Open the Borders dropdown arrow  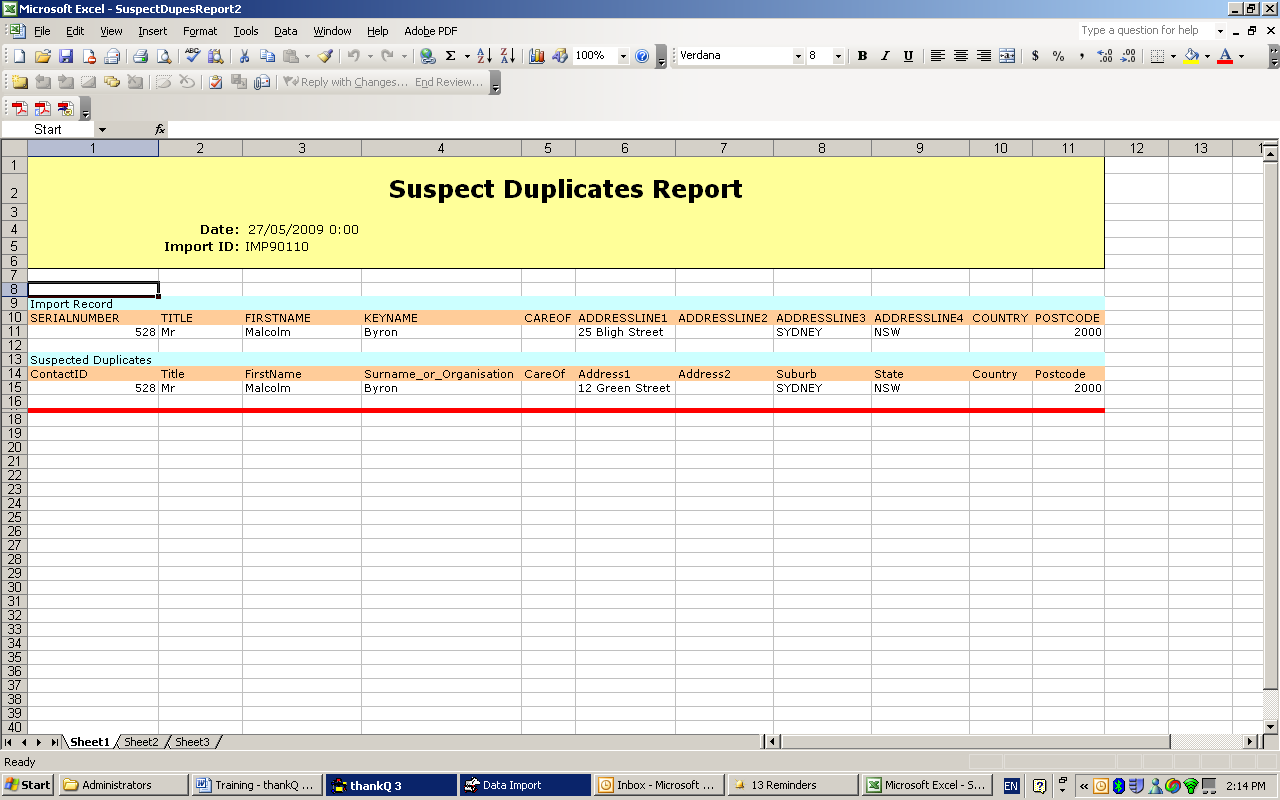(1173, 56)
